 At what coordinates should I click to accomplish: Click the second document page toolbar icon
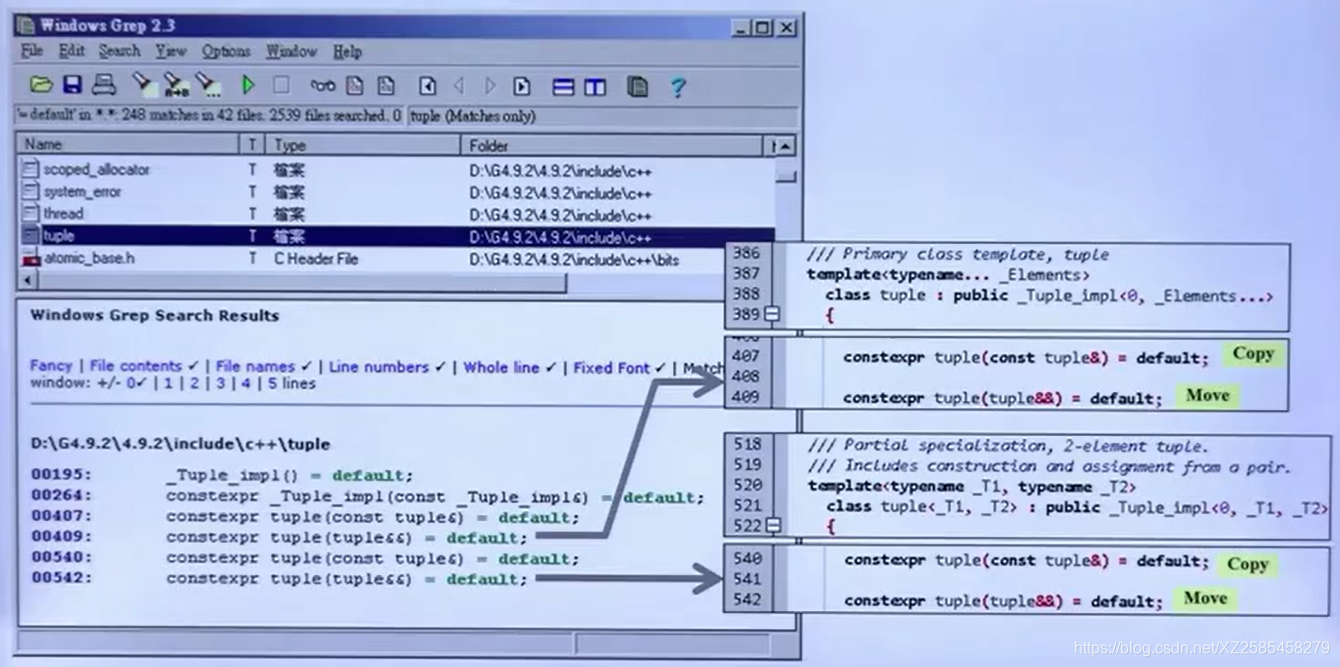coord(386,87)
